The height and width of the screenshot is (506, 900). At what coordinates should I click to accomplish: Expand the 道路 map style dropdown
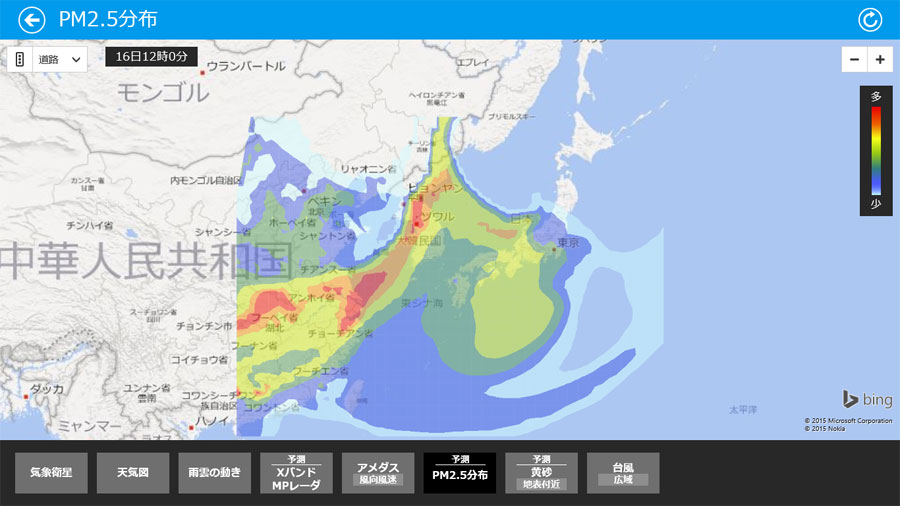[60, 59]
